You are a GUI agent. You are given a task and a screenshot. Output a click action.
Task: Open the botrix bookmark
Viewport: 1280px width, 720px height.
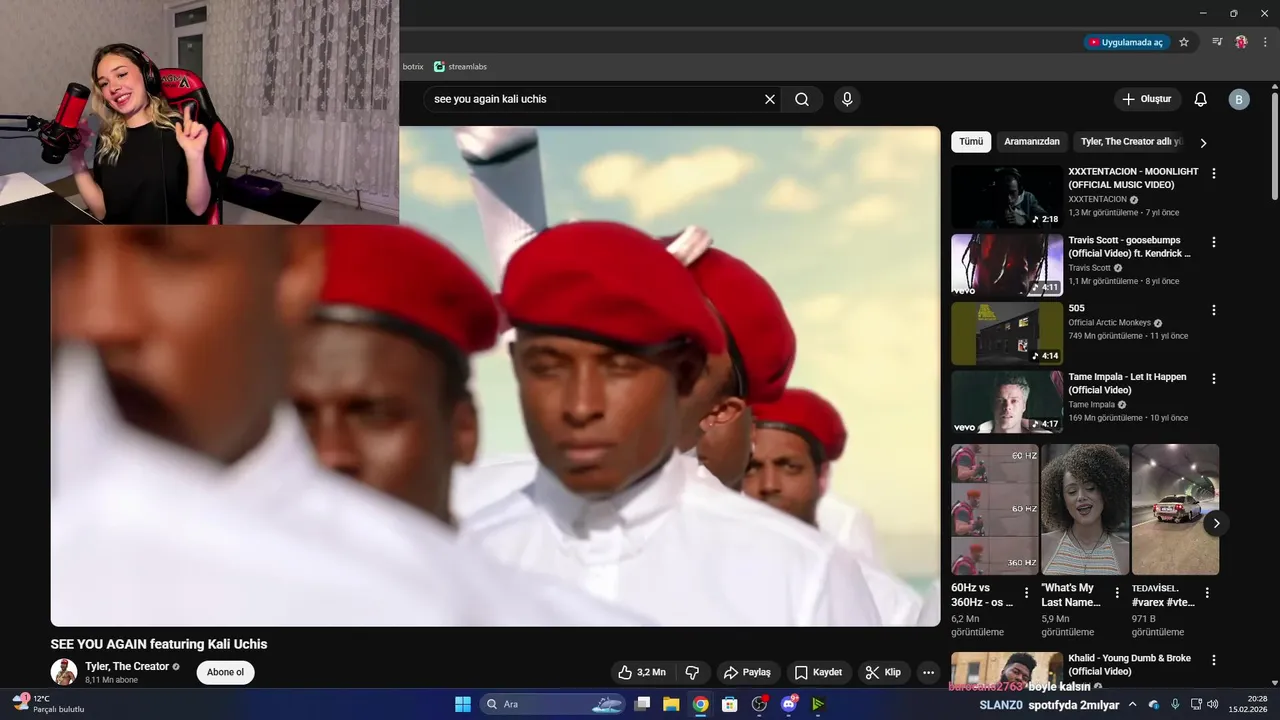[x=413, y=67]
